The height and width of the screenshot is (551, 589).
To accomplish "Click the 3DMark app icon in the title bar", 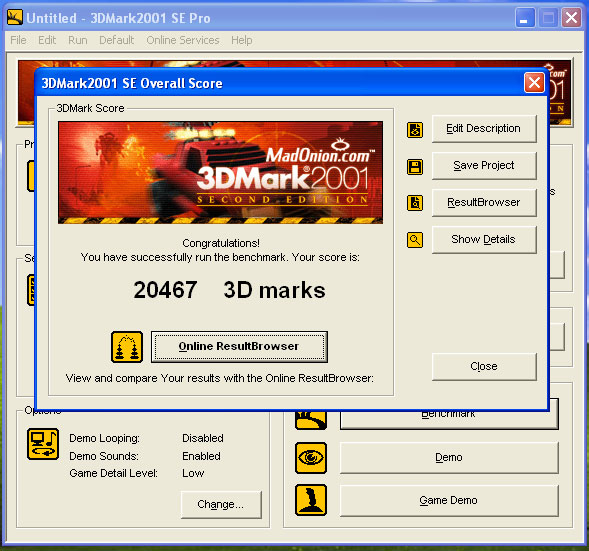I will click(x=15, y=18).
